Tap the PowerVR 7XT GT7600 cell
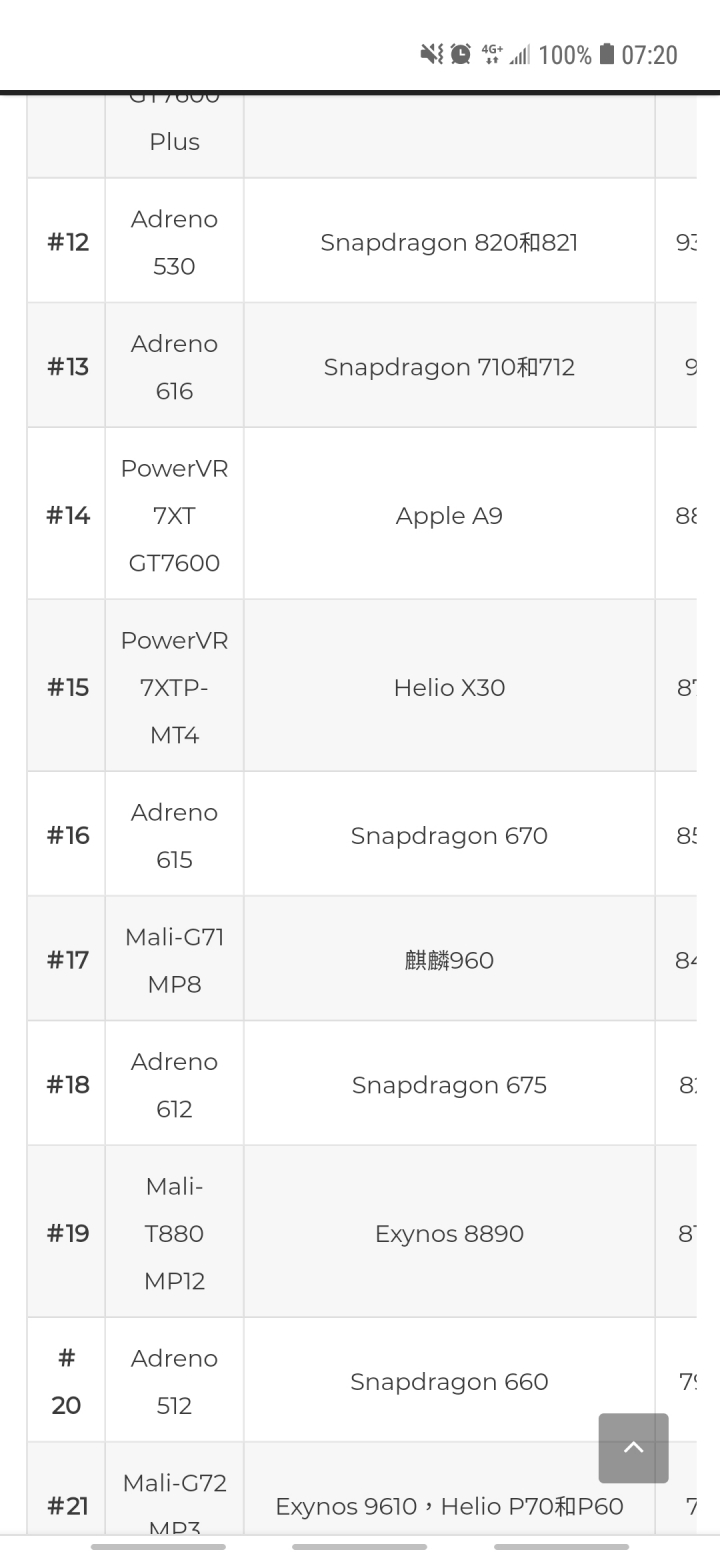720x1560 pixels. tap(174, 514)
